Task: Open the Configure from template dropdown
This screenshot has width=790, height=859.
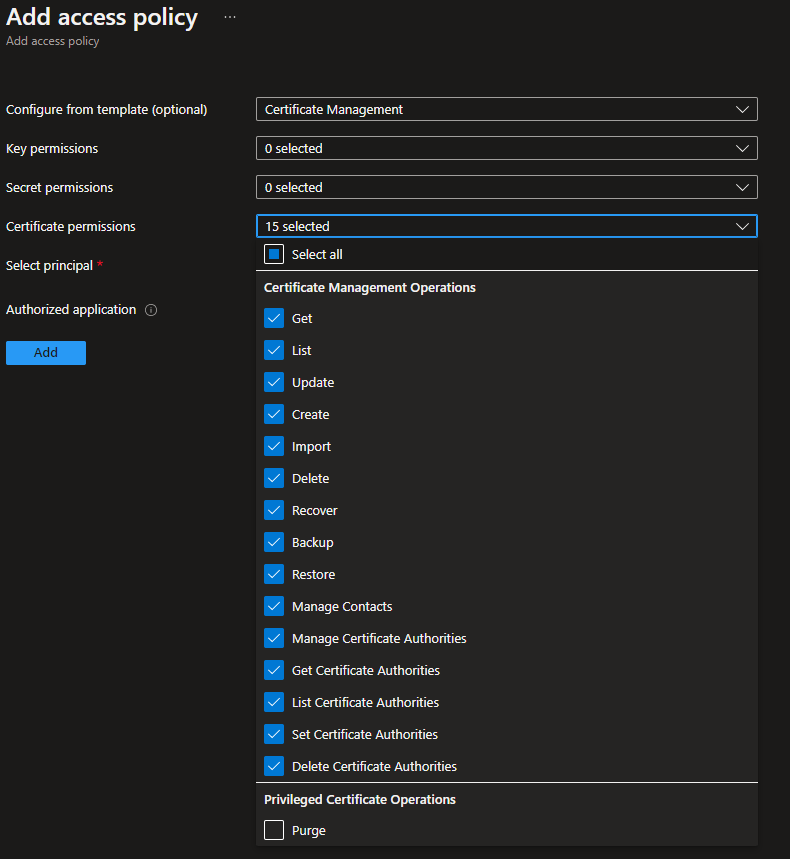Action: [506, 109]
